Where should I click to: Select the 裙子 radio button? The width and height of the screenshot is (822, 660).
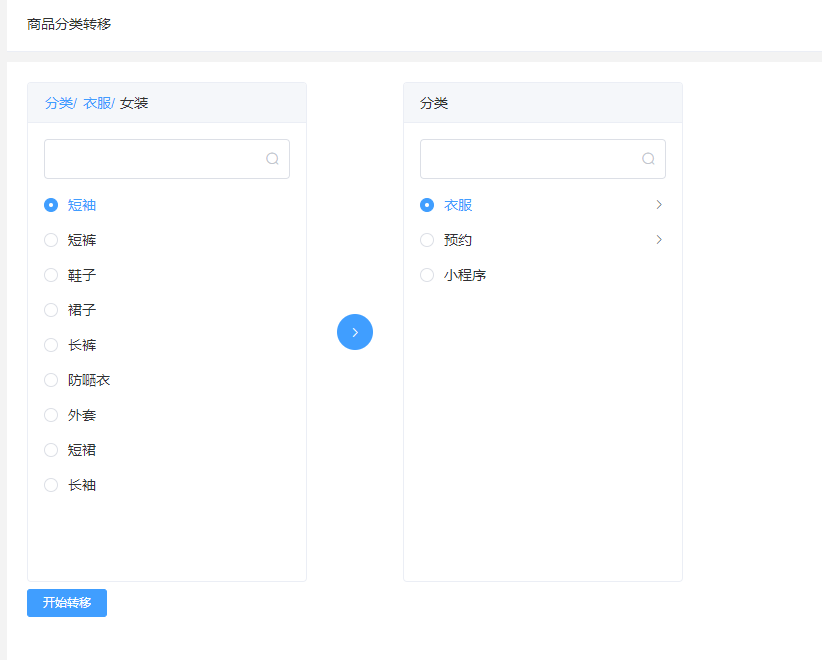pyautogui.click(x=51, y=310)
